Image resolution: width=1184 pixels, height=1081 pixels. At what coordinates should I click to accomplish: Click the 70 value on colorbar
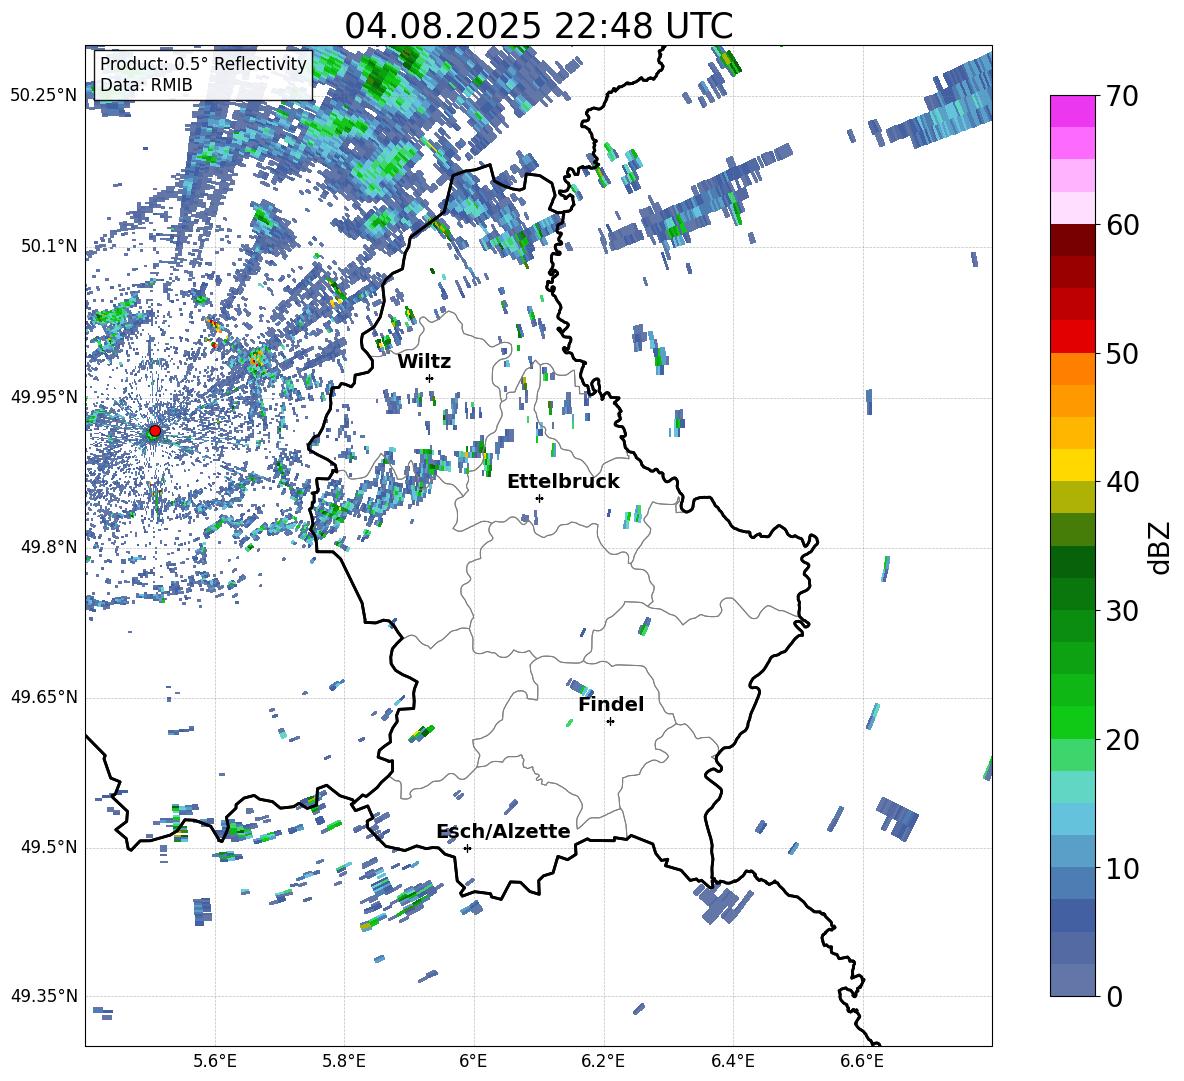[x=1122, y=97]
